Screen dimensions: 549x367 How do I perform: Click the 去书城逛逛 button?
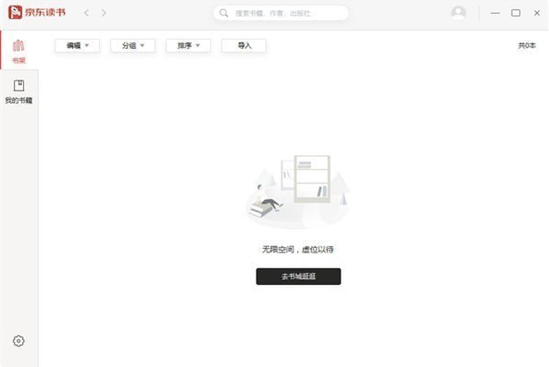(298, 276)
